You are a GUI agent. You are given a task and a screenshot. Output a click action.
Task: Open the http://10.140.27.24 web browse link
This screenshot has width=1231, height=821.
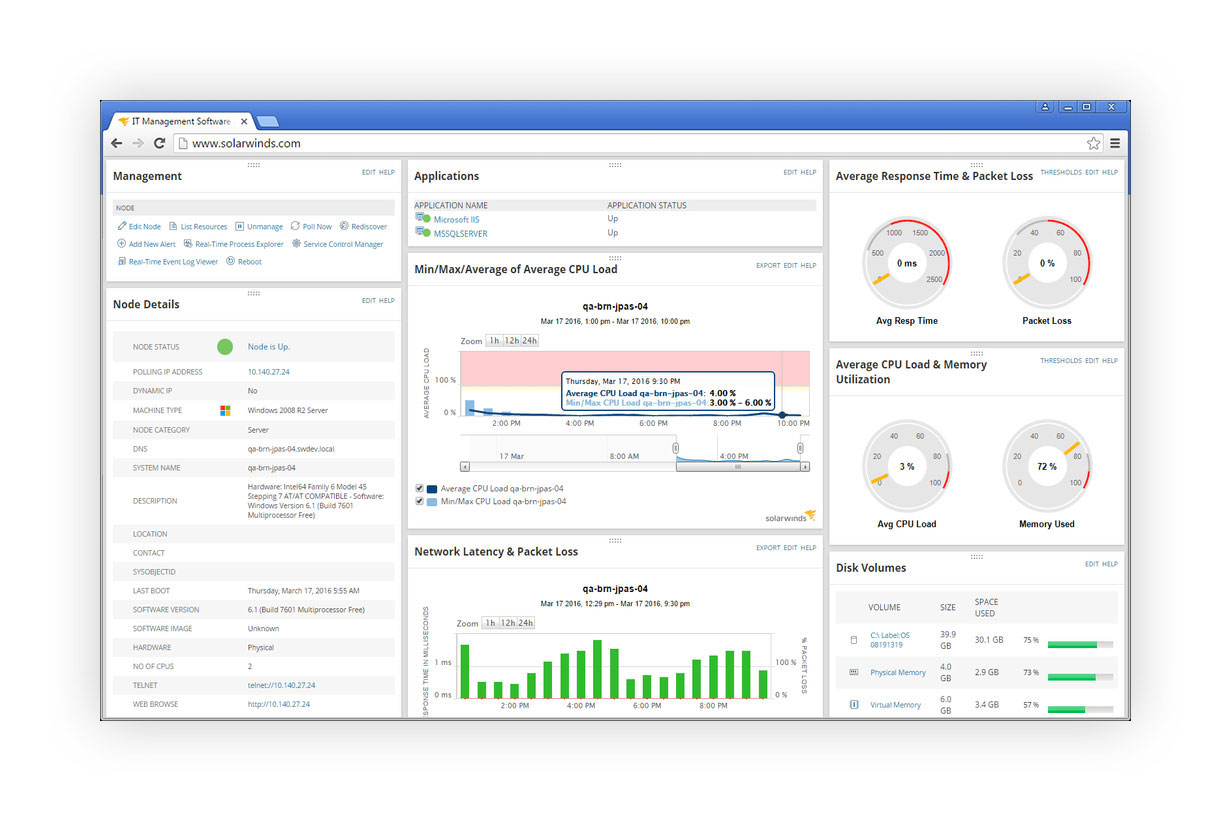point(279,704)
